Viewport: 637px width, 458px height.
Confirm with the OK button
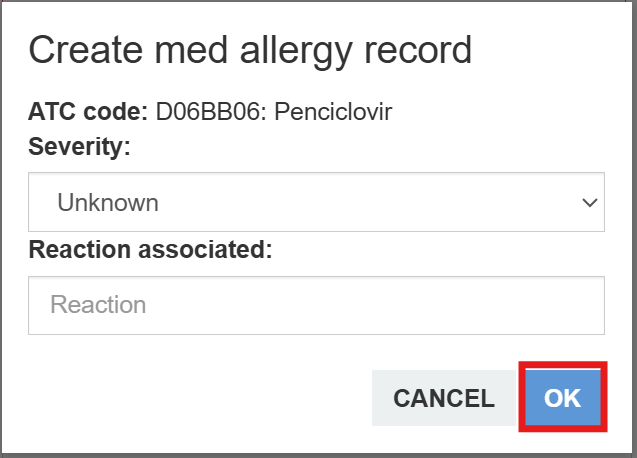562,398
